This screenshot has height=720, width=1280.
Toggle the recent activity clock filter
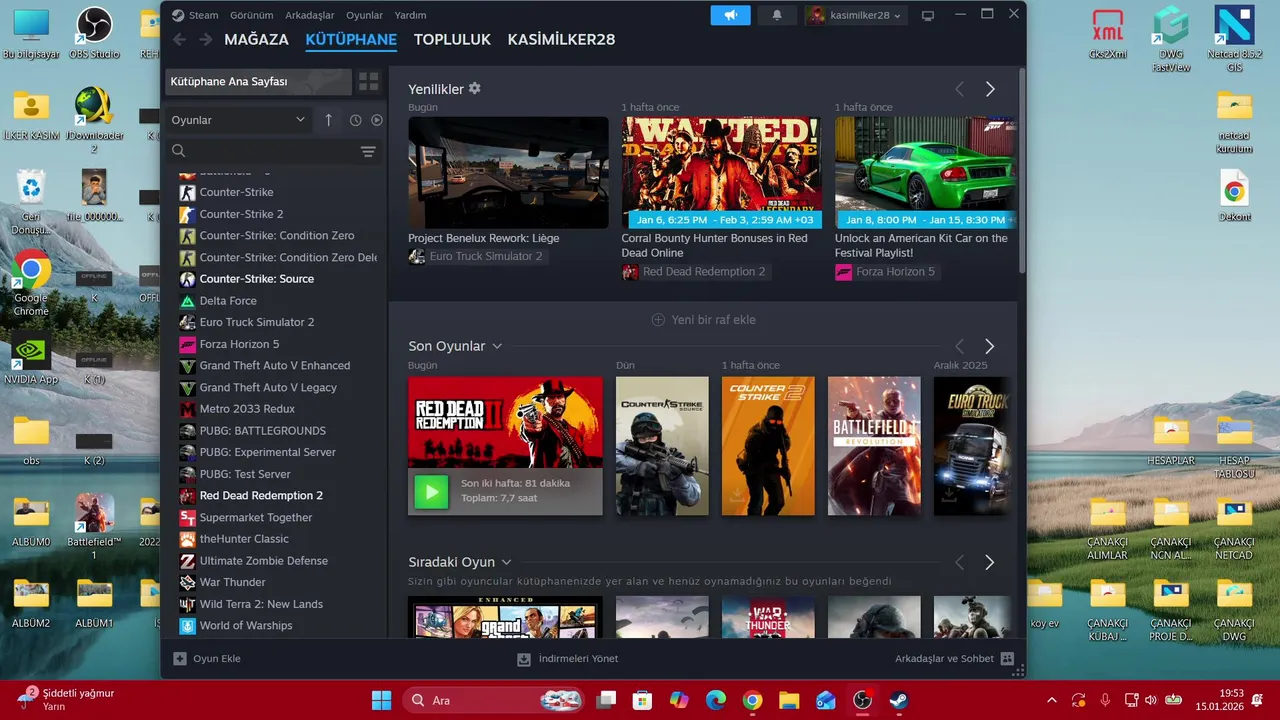tap(355, 120)
